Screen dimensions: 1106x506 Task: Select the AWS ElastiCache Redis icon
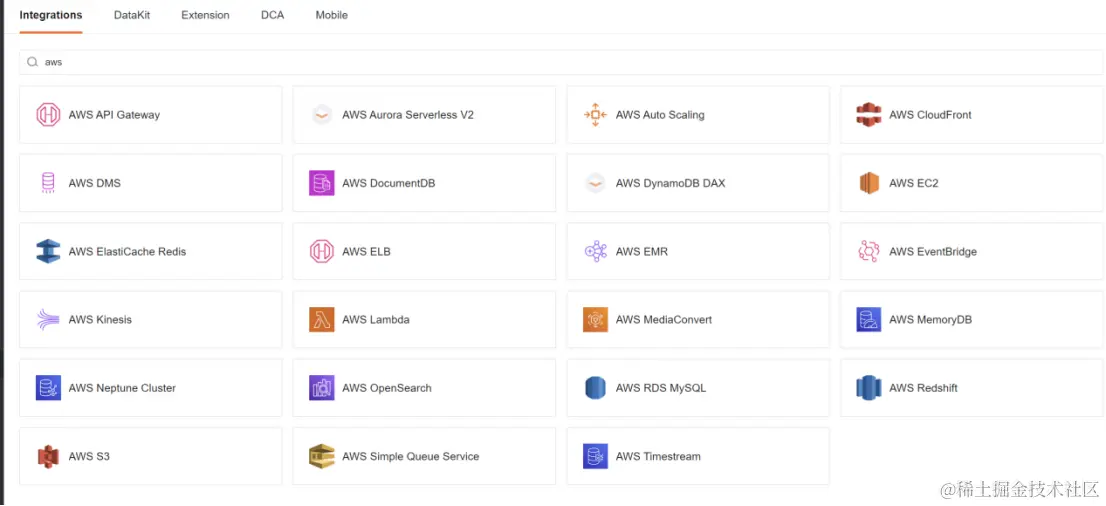pyautogui.click(x=48, y=251)
